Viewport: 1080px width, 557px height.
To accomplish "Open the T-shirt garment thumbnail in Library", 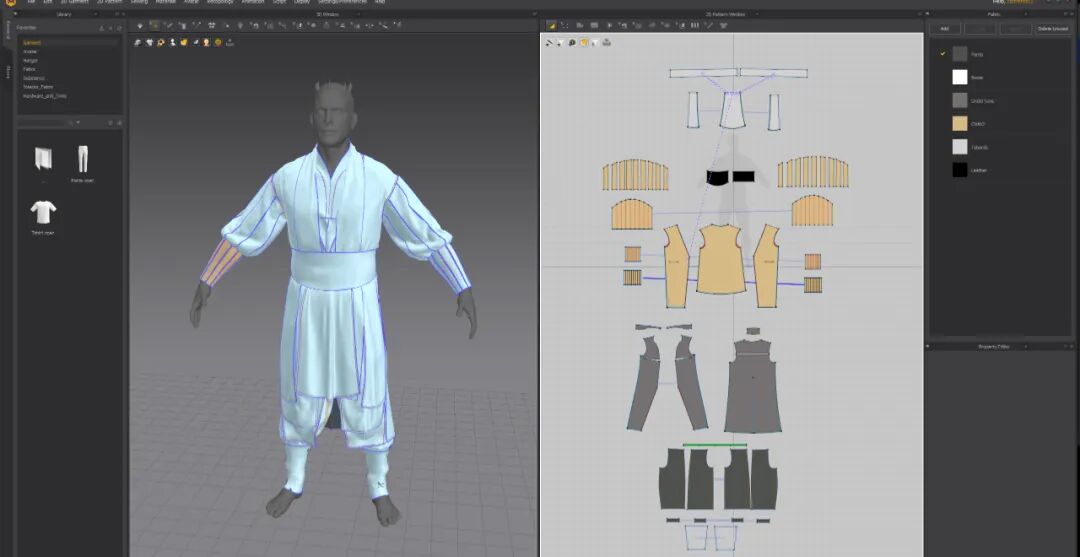I will pyautogui.click(x=43, y=213).
